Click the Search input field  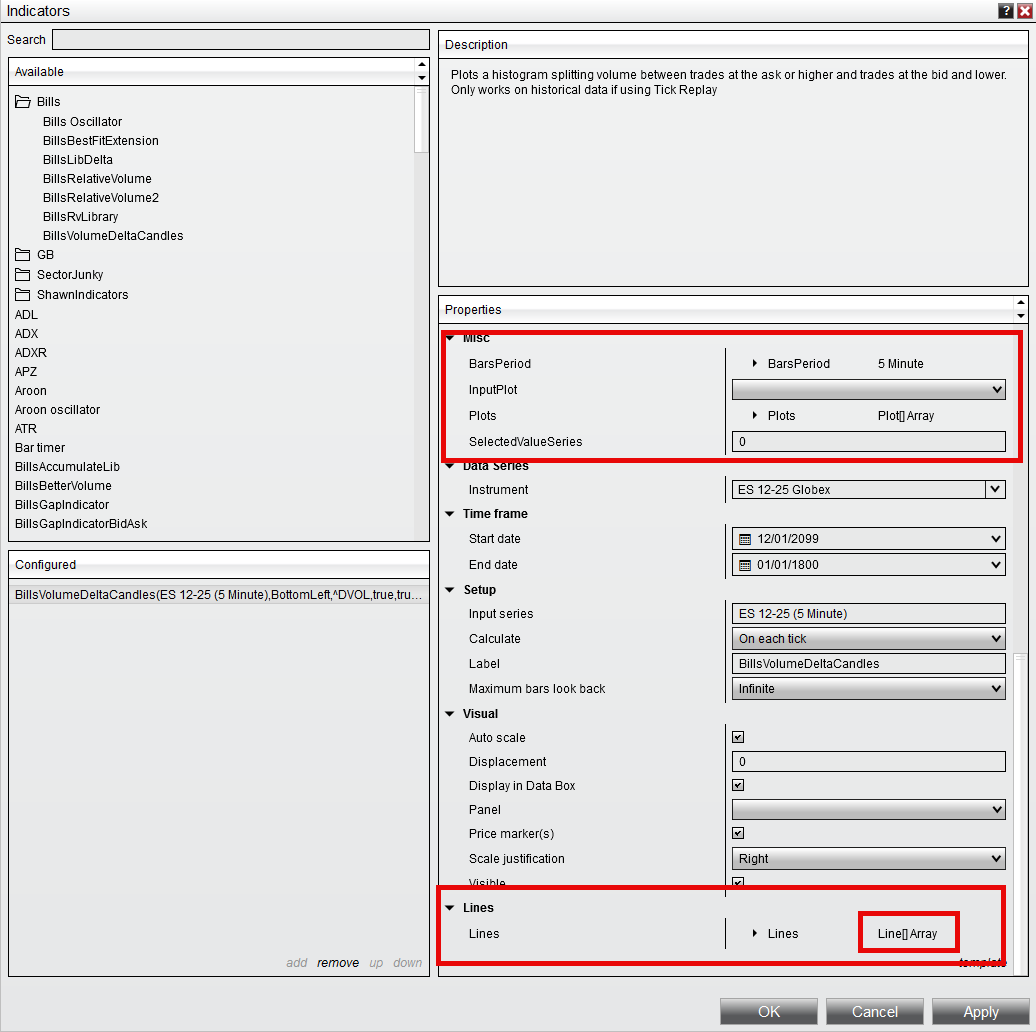240,40
